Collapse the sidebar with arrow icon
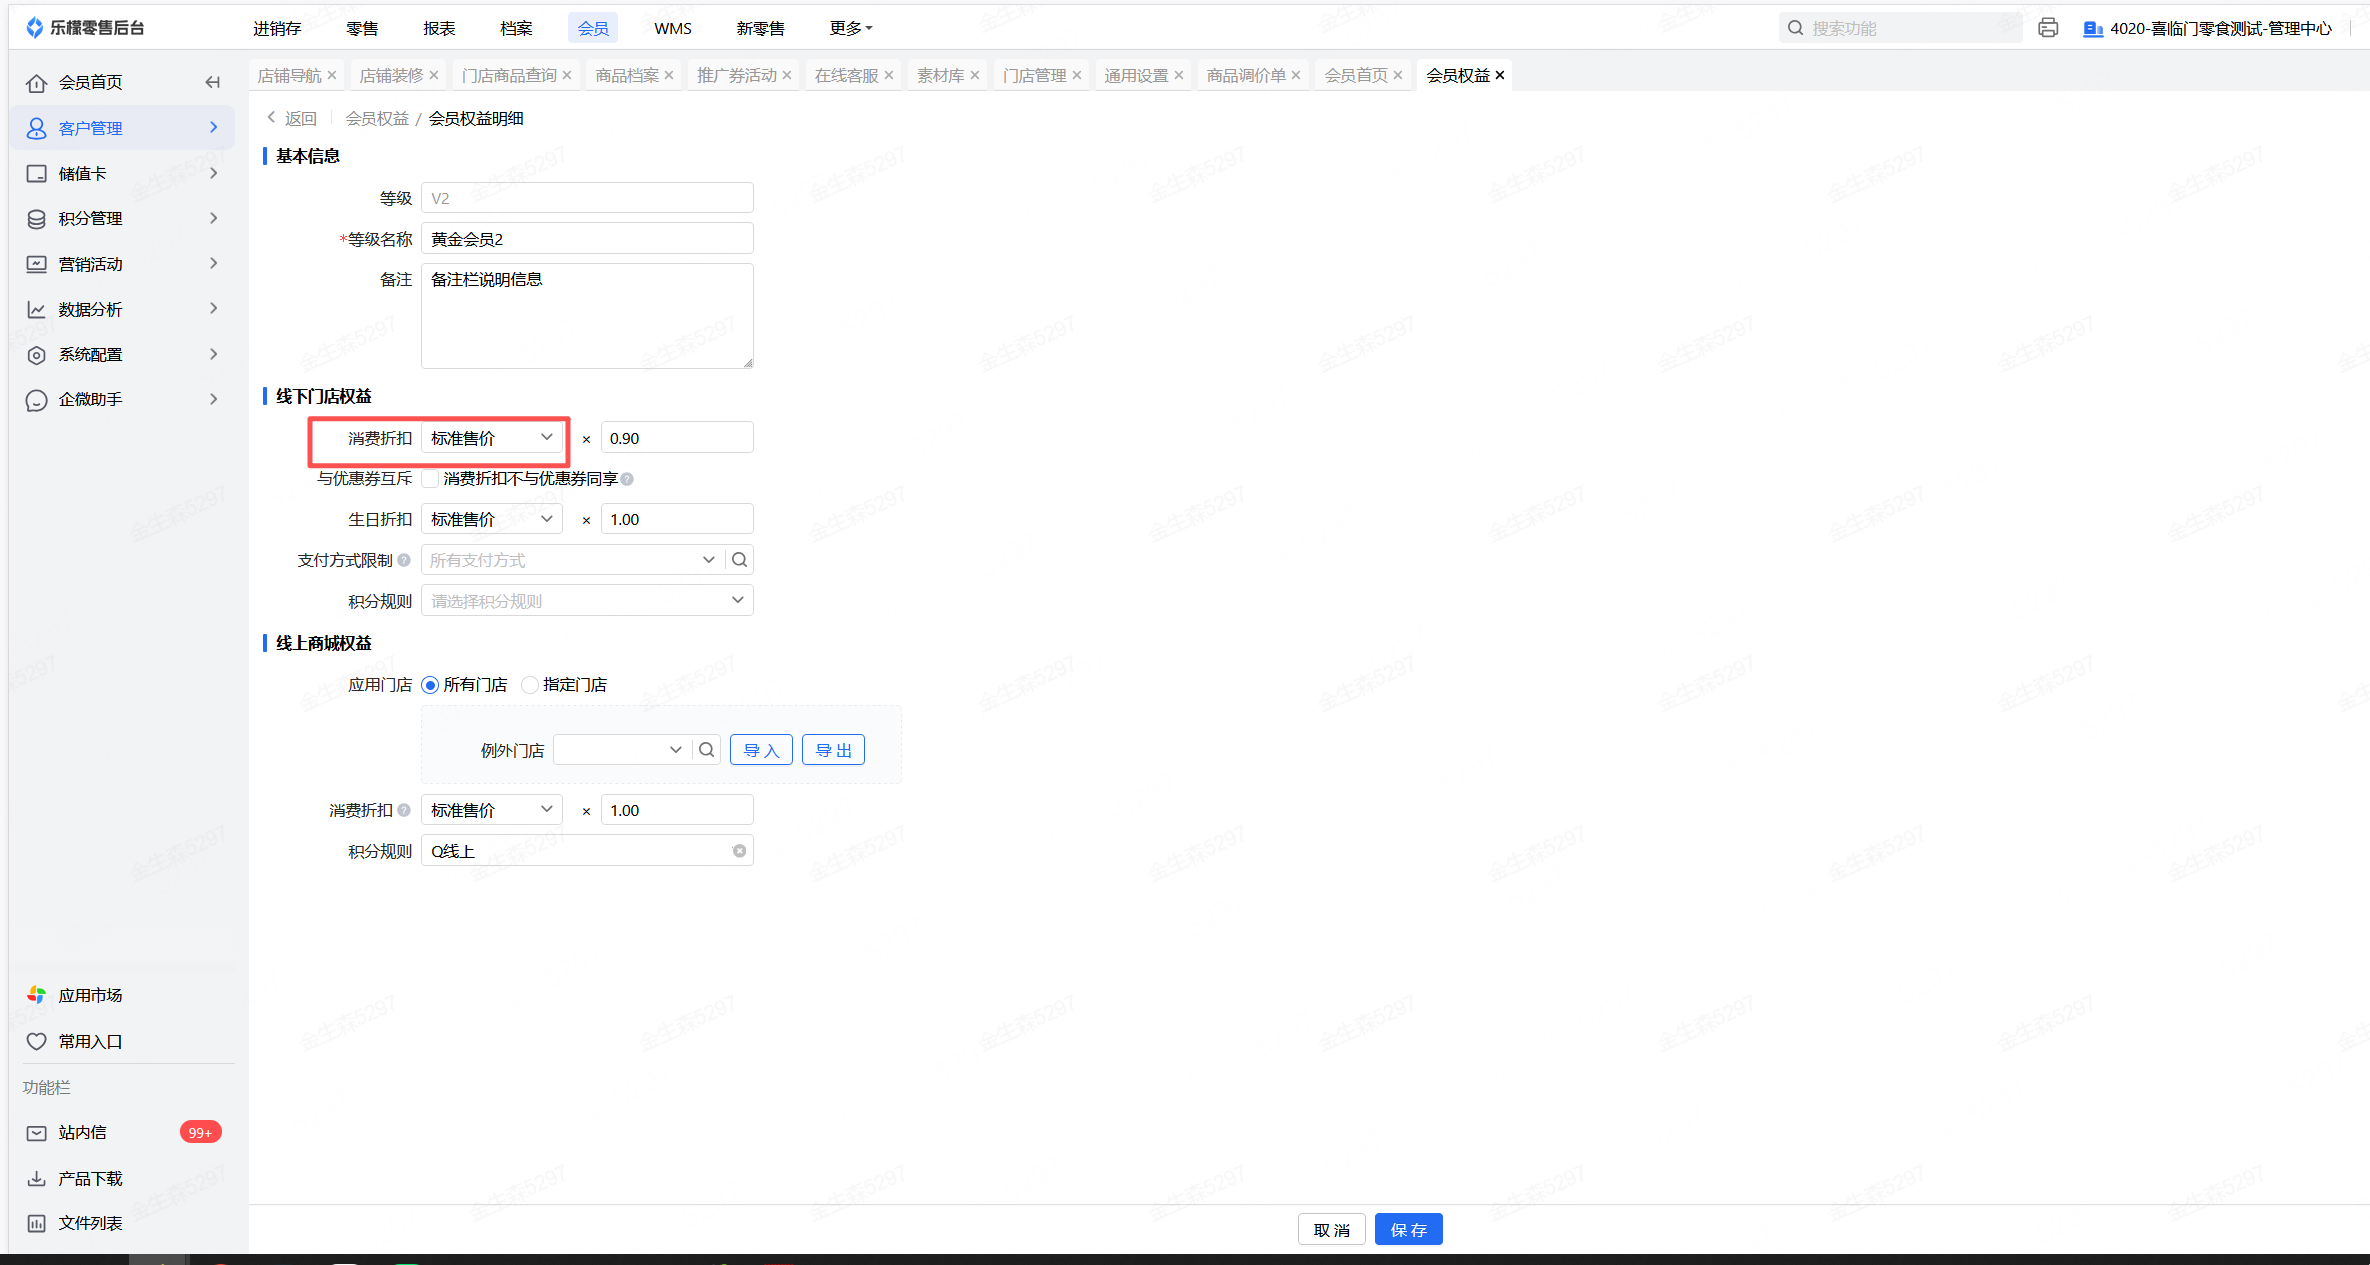Screen dimensions: 2370x1265 (x=212, y=82)
